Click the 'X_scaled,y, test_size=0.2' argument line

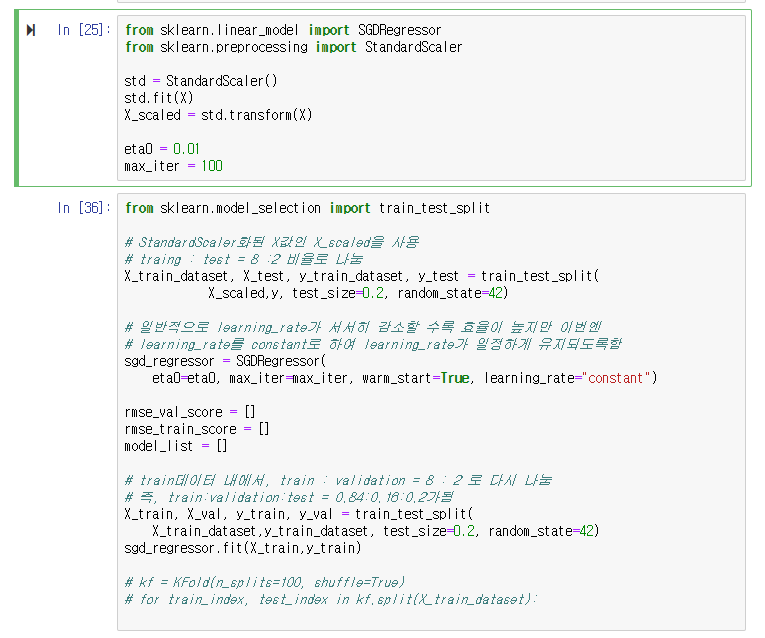[x=358, y=294]
